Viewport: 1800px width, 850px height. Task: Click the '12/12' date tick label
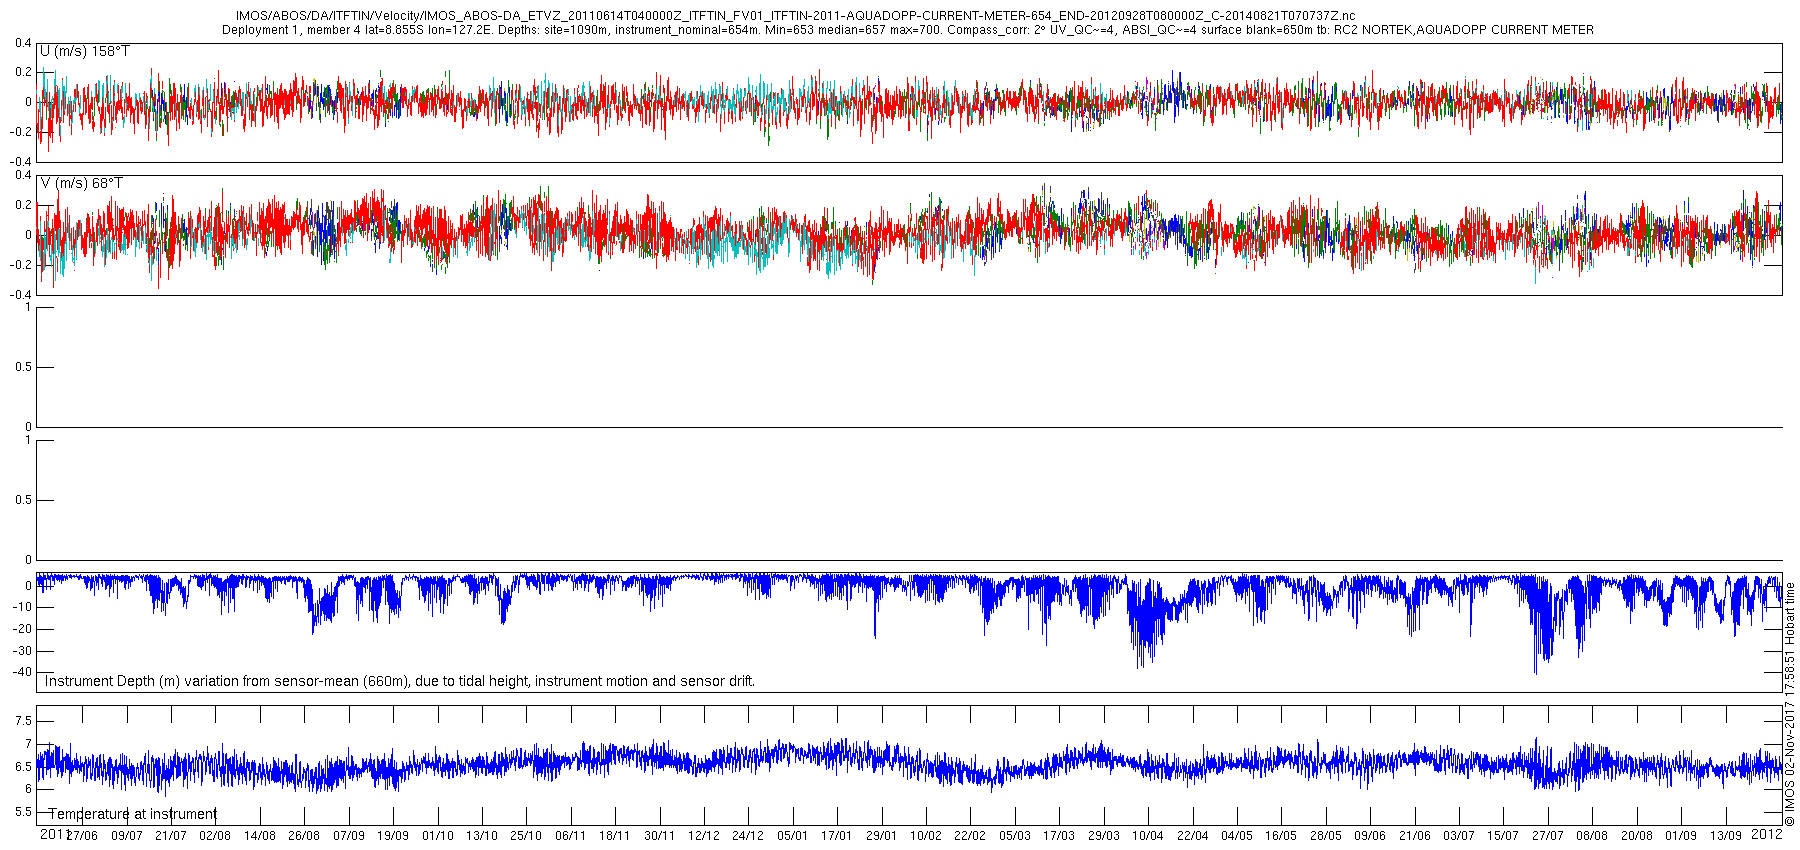pyautogui.click(x=704, y=836)
